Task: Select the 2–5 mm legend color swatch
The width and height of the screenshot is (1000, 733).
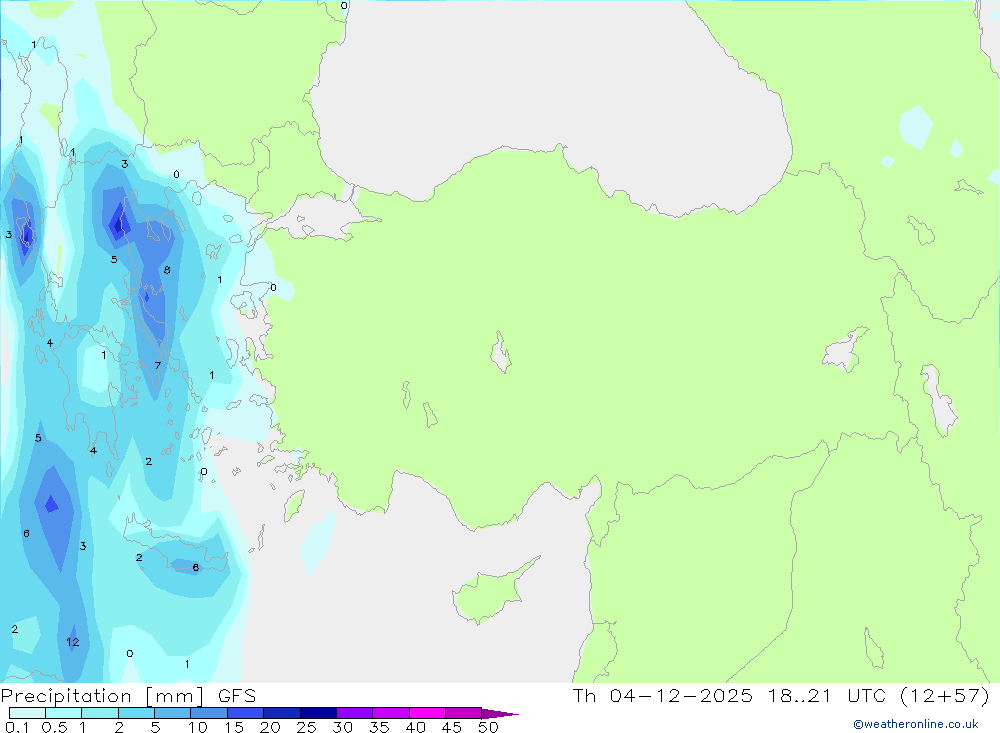Action: tap(136, 713)
